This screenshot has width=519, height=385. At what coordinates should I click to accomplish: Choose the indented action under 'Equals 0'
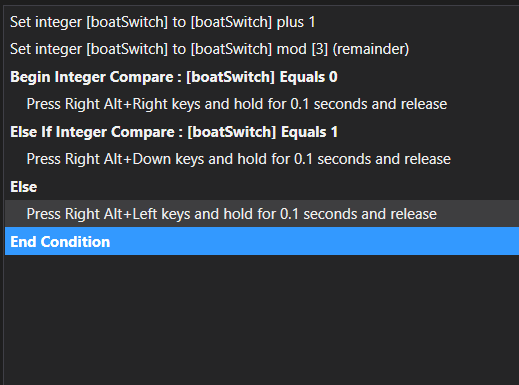(262, 104)
